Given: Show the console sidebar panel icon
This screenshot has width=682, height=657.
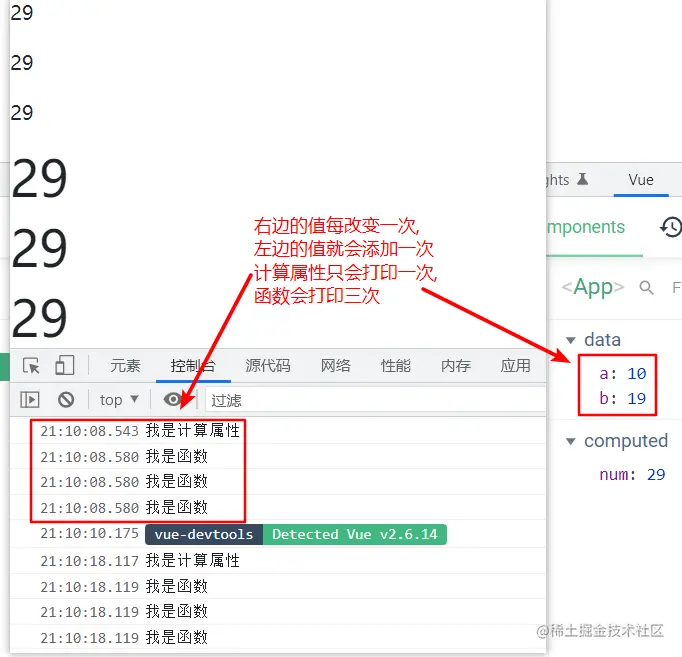Looking at the screenshot, I should point(30,399).
